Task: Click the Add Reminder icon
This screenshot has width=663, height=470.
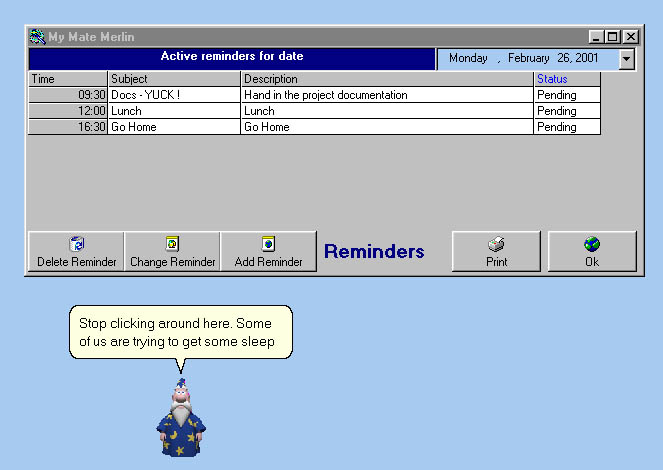Action: click(268, 244)
